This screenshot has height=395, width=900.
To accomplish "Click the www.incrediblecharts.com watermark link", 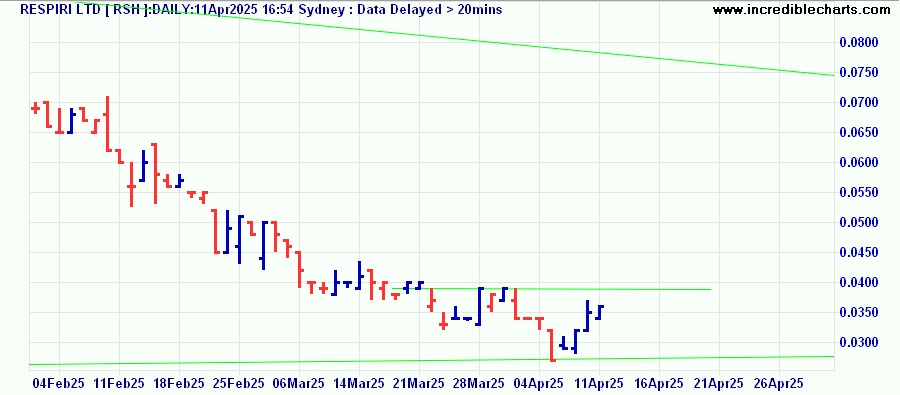I will tap(805, 10).
